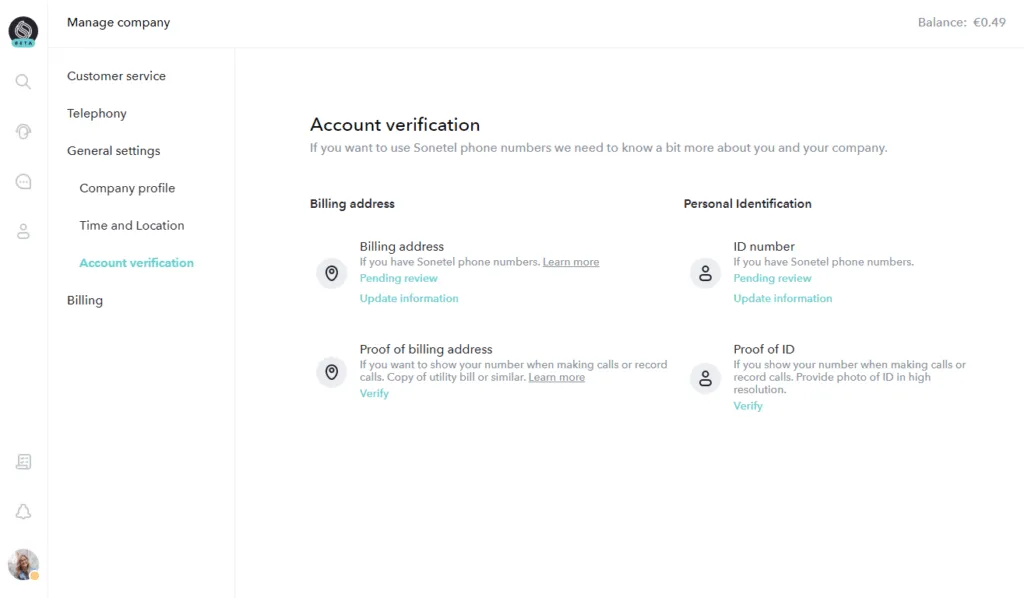The image size is (1024, 598).
Task: Open search via the magnifier sidebar icon
Action: [x=23, y=82]
